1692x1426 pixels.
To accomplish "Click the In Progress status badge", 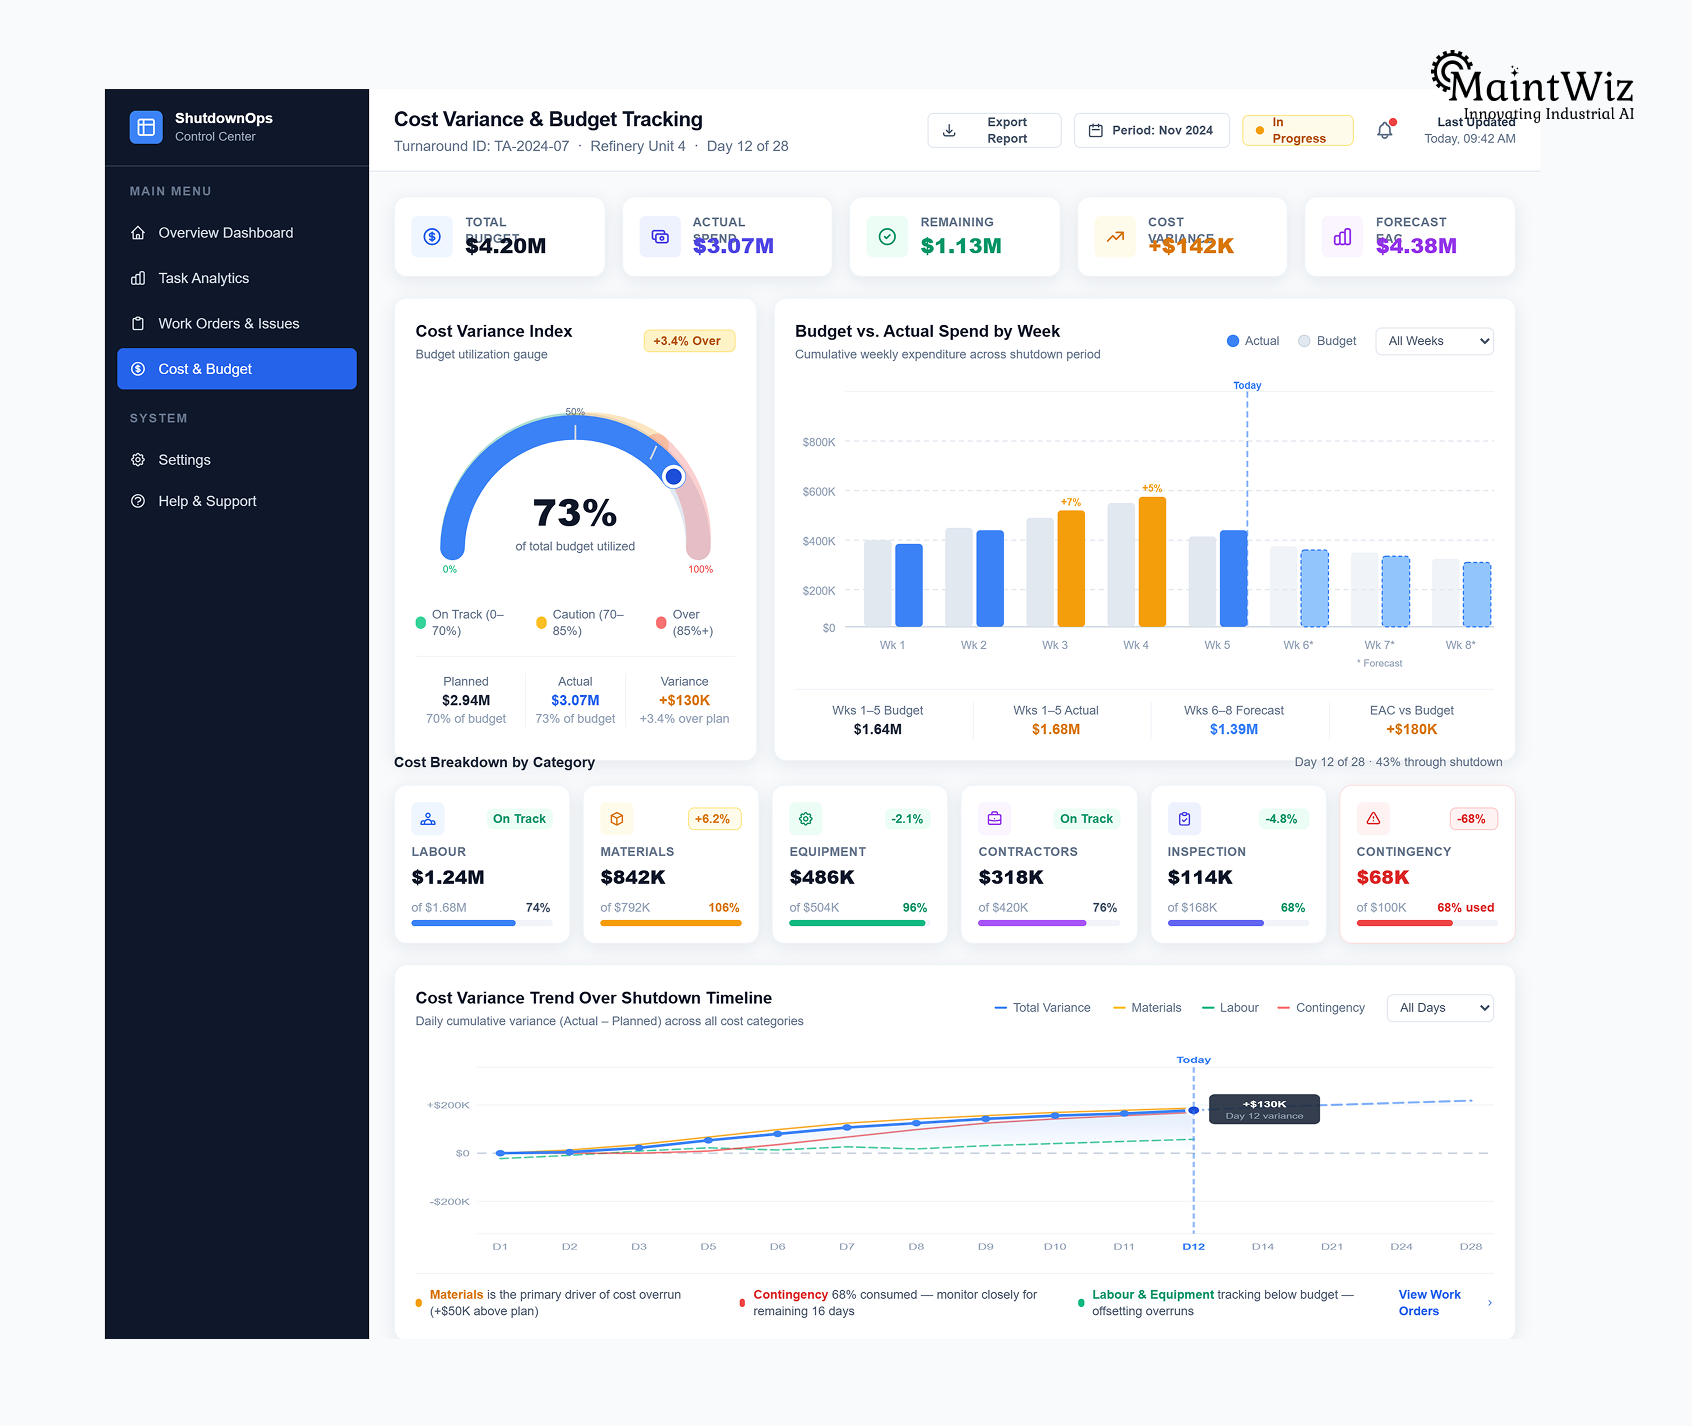I will click(1297, 130).
